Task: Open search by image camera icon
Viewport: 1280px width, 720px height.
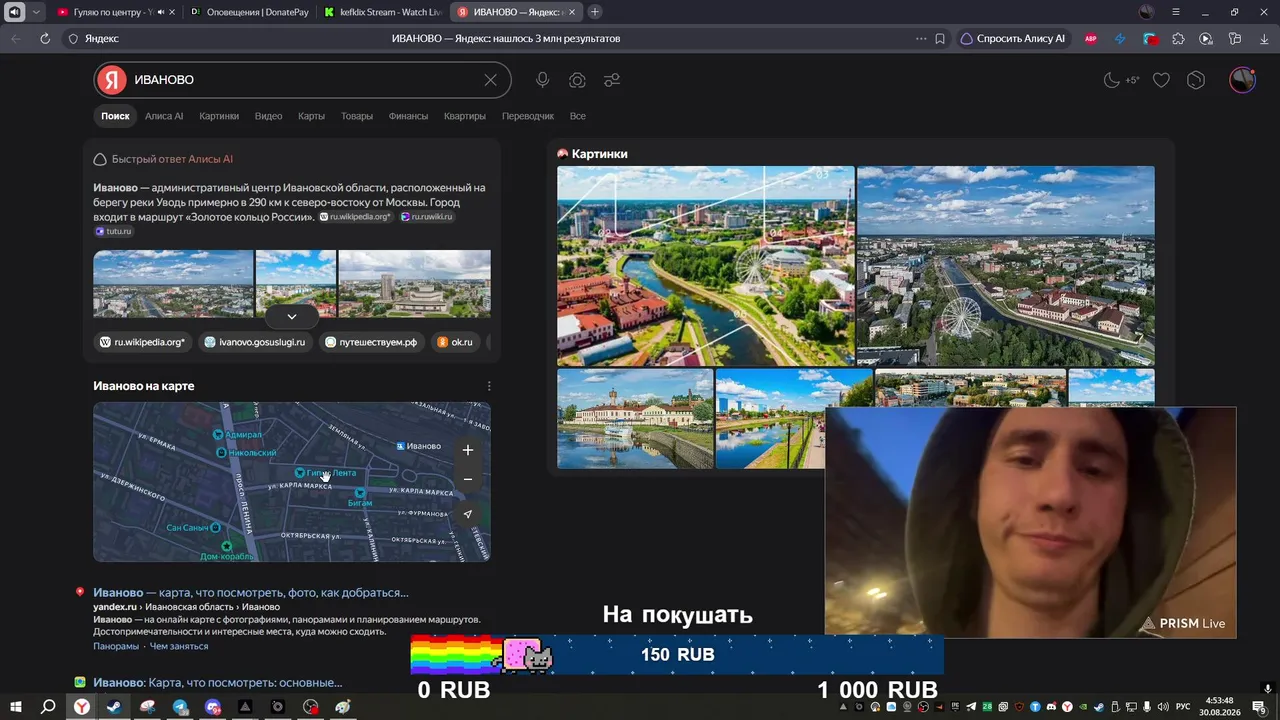Action: pyautogui.click(x=577, y=80)
